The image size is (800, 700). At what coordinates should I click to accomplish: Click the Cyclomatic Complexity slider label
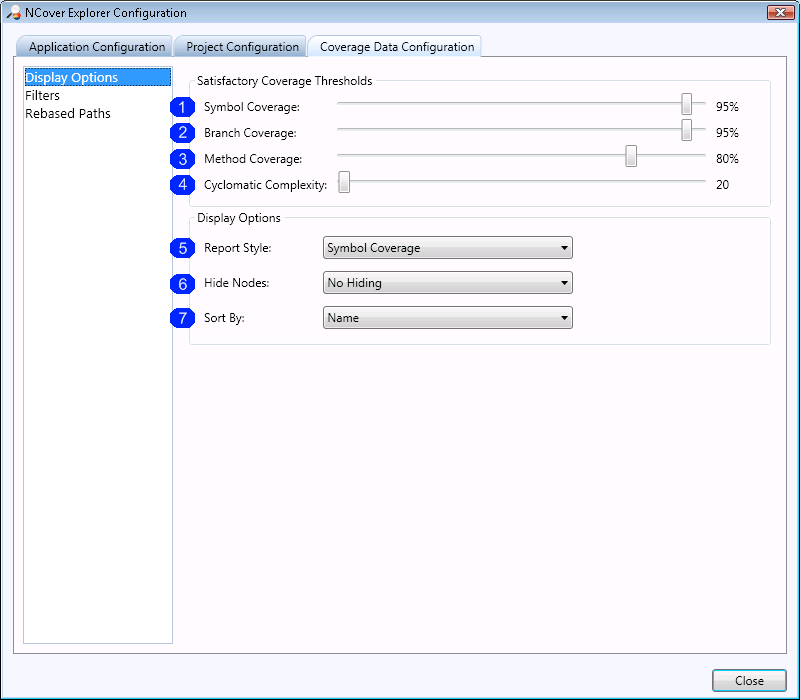point(266,185)
